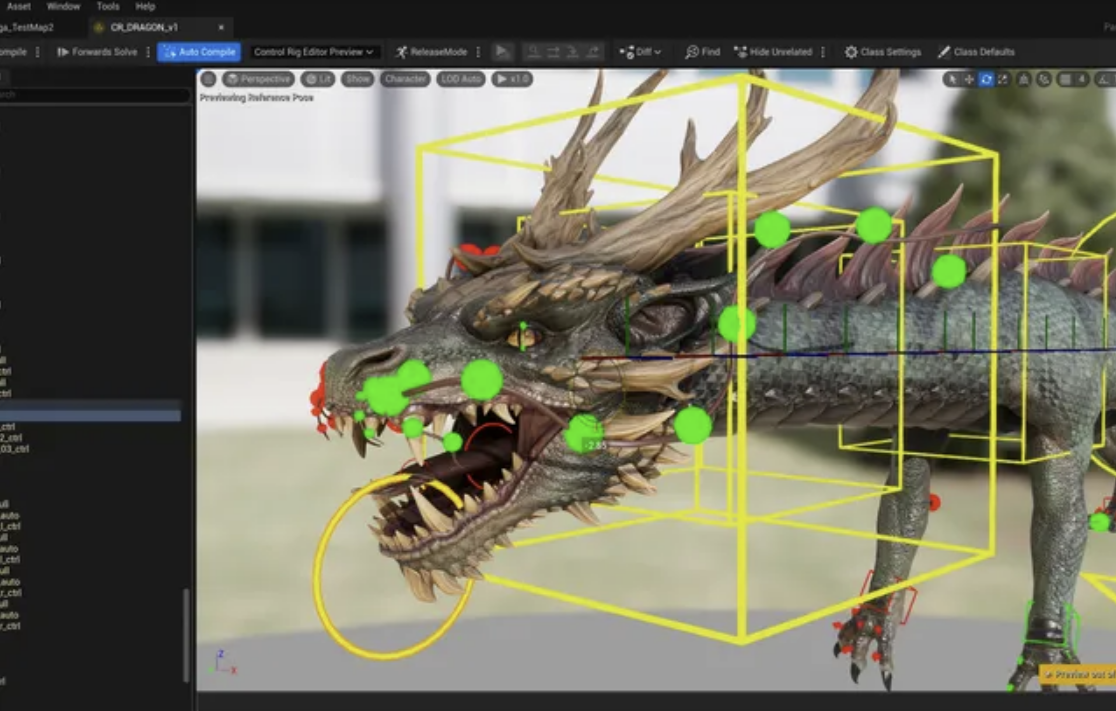
Task: Toggle Auto Compile button
Action: 199,52
